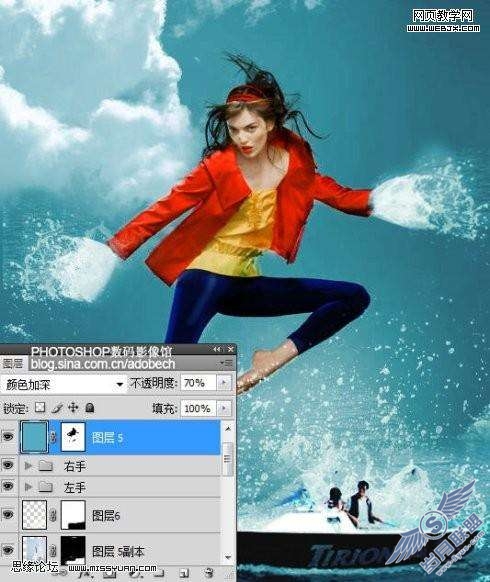490x582 pixels.
Task: Select the layer mask thumbnail of 图层 5
Action: click(73, 437)
